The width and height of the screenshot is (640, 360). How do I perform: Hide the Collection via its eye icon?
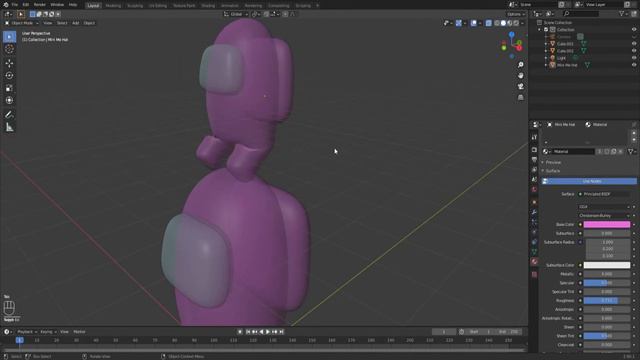634,29
